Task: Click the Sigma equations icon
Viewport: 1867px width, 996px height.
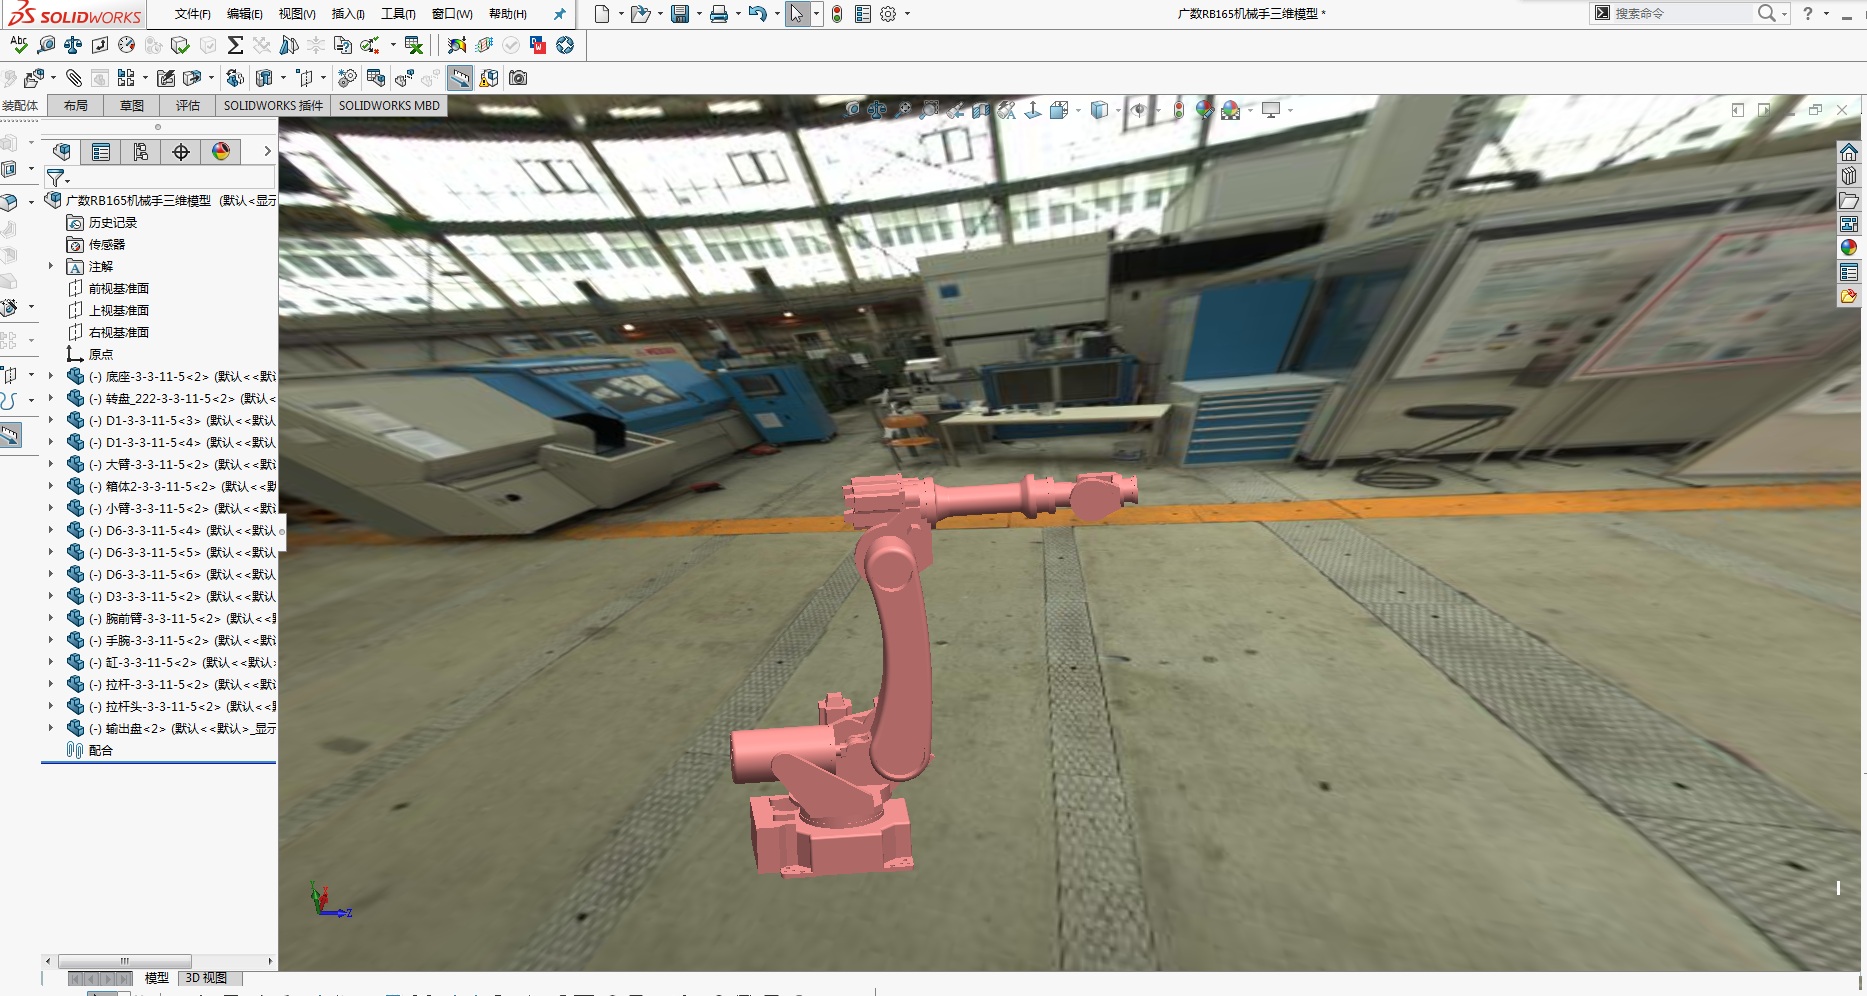Action: click(236, 45)
